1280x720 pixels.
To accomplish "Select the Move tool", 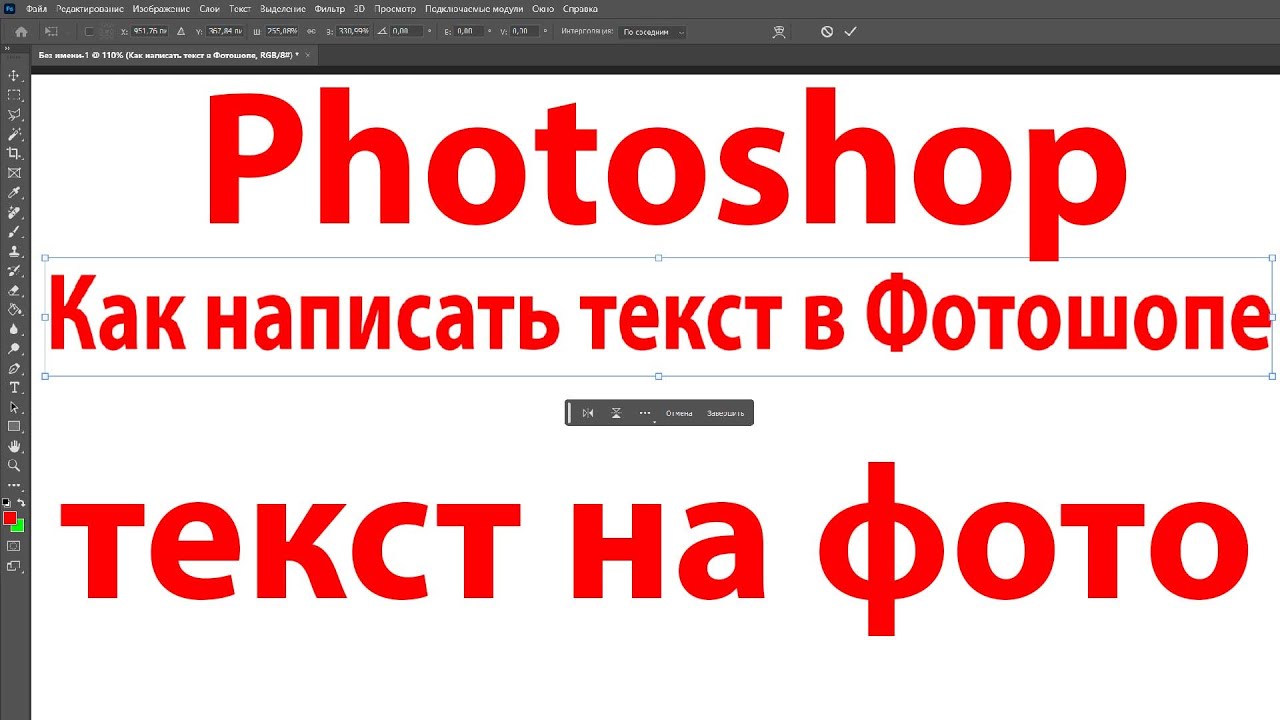I will click(x=14, y=75).
